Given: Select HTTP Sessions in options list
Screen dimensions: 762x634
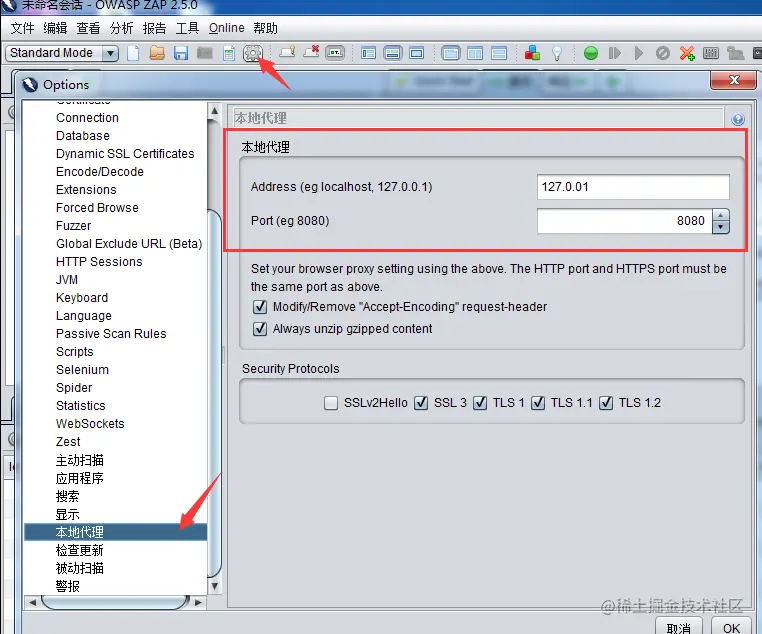Looking at the screenshot, I should coord(99,261).
